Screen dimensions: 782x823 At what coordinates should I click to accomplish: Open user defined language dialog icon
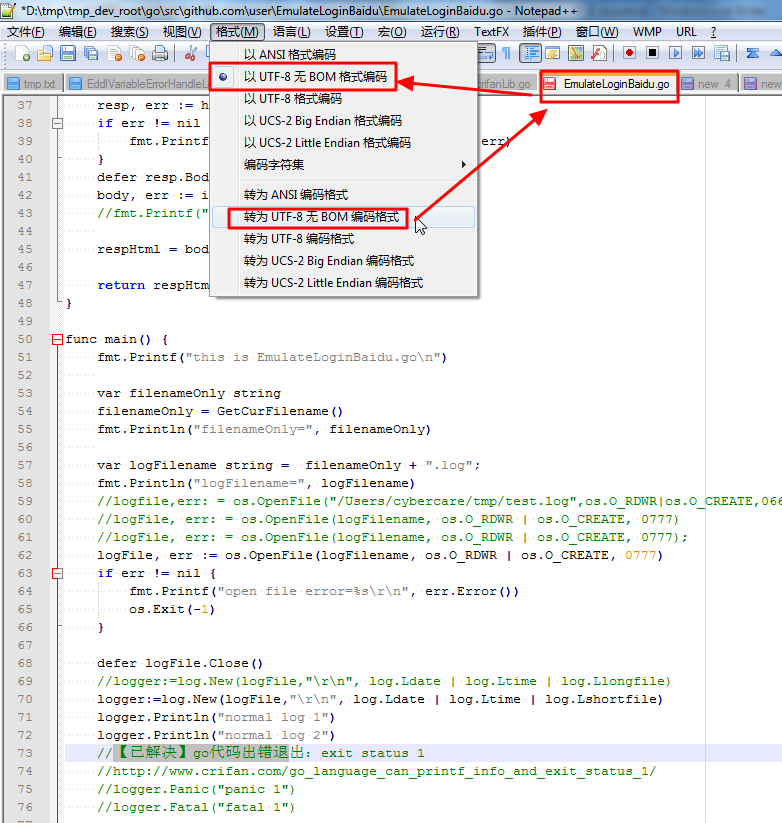click(553, 53)
